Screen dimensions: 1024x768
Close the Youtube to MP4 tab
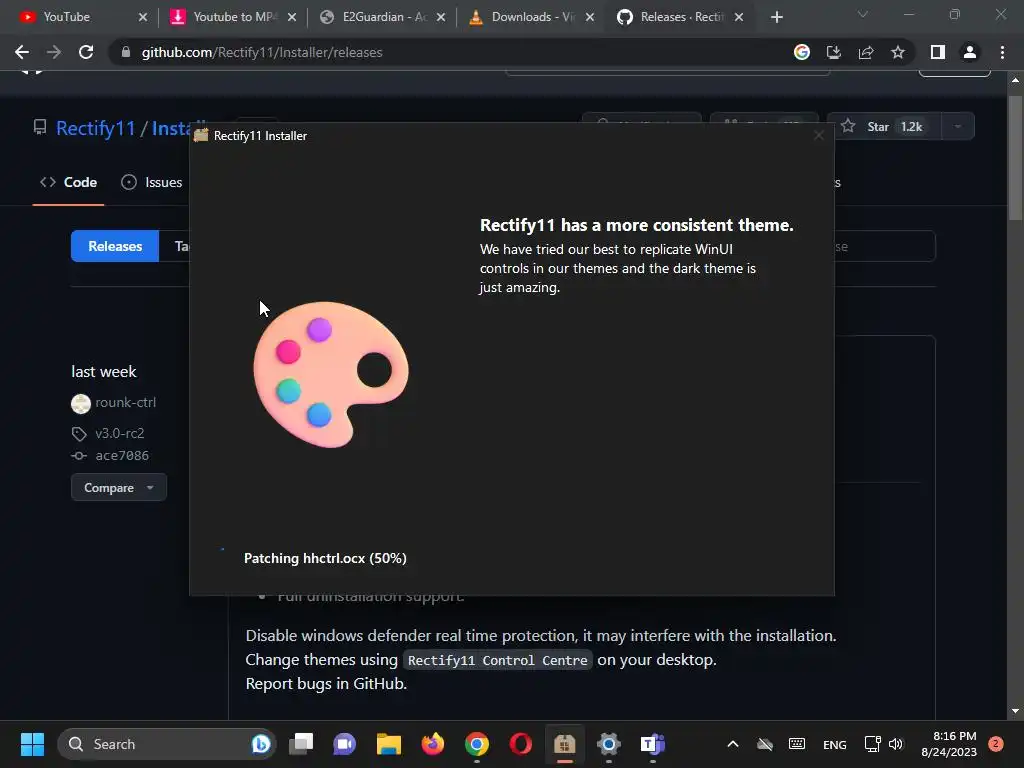[x=292, y=18]
